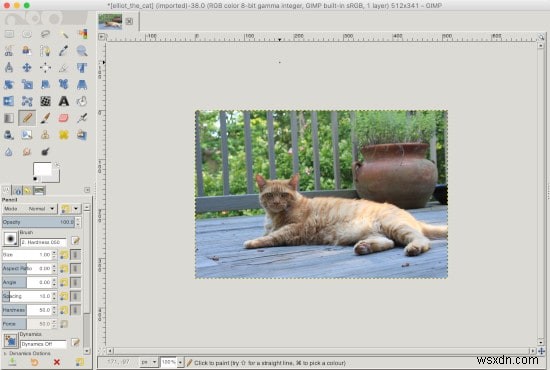Close the elliot_the_cat image tab
Screen dimensions: 550x370
(129, 21)
